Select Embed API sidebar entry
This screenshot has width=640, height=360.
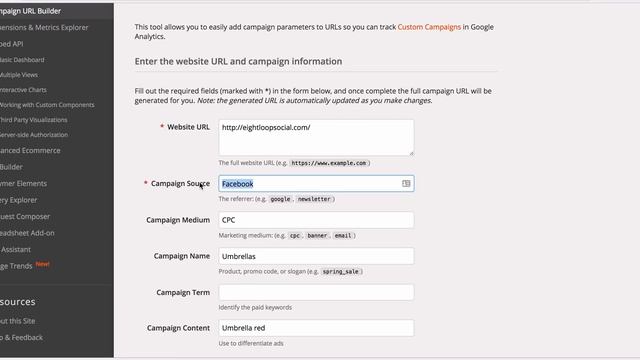tap(11, 44)
